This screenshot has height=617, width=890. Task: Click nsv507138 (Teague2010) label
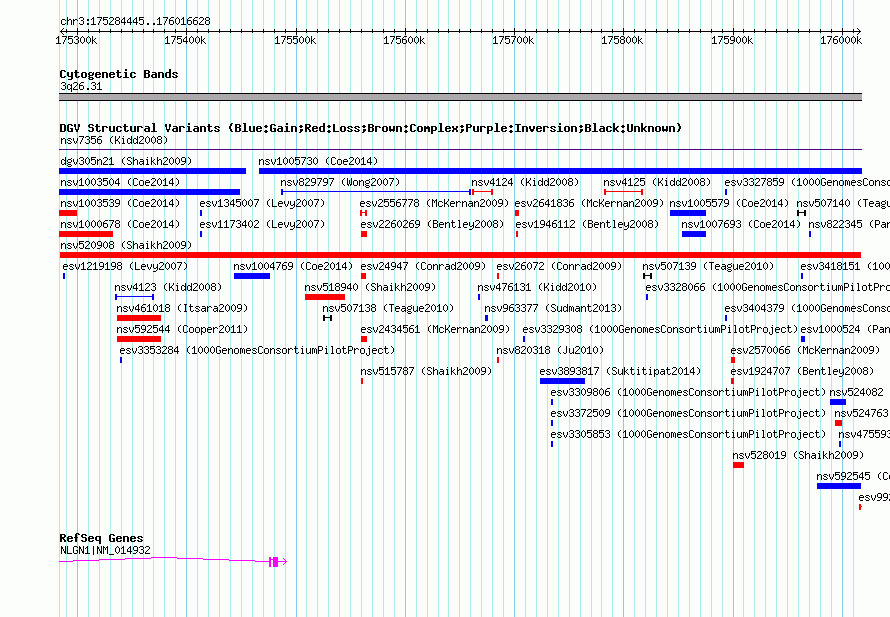point(388,308)
